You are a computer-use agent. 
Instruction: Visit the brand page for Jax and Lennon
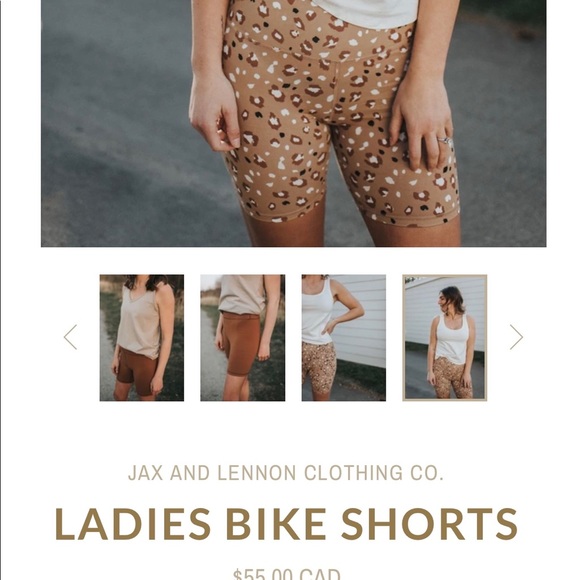tap(286, 473)
